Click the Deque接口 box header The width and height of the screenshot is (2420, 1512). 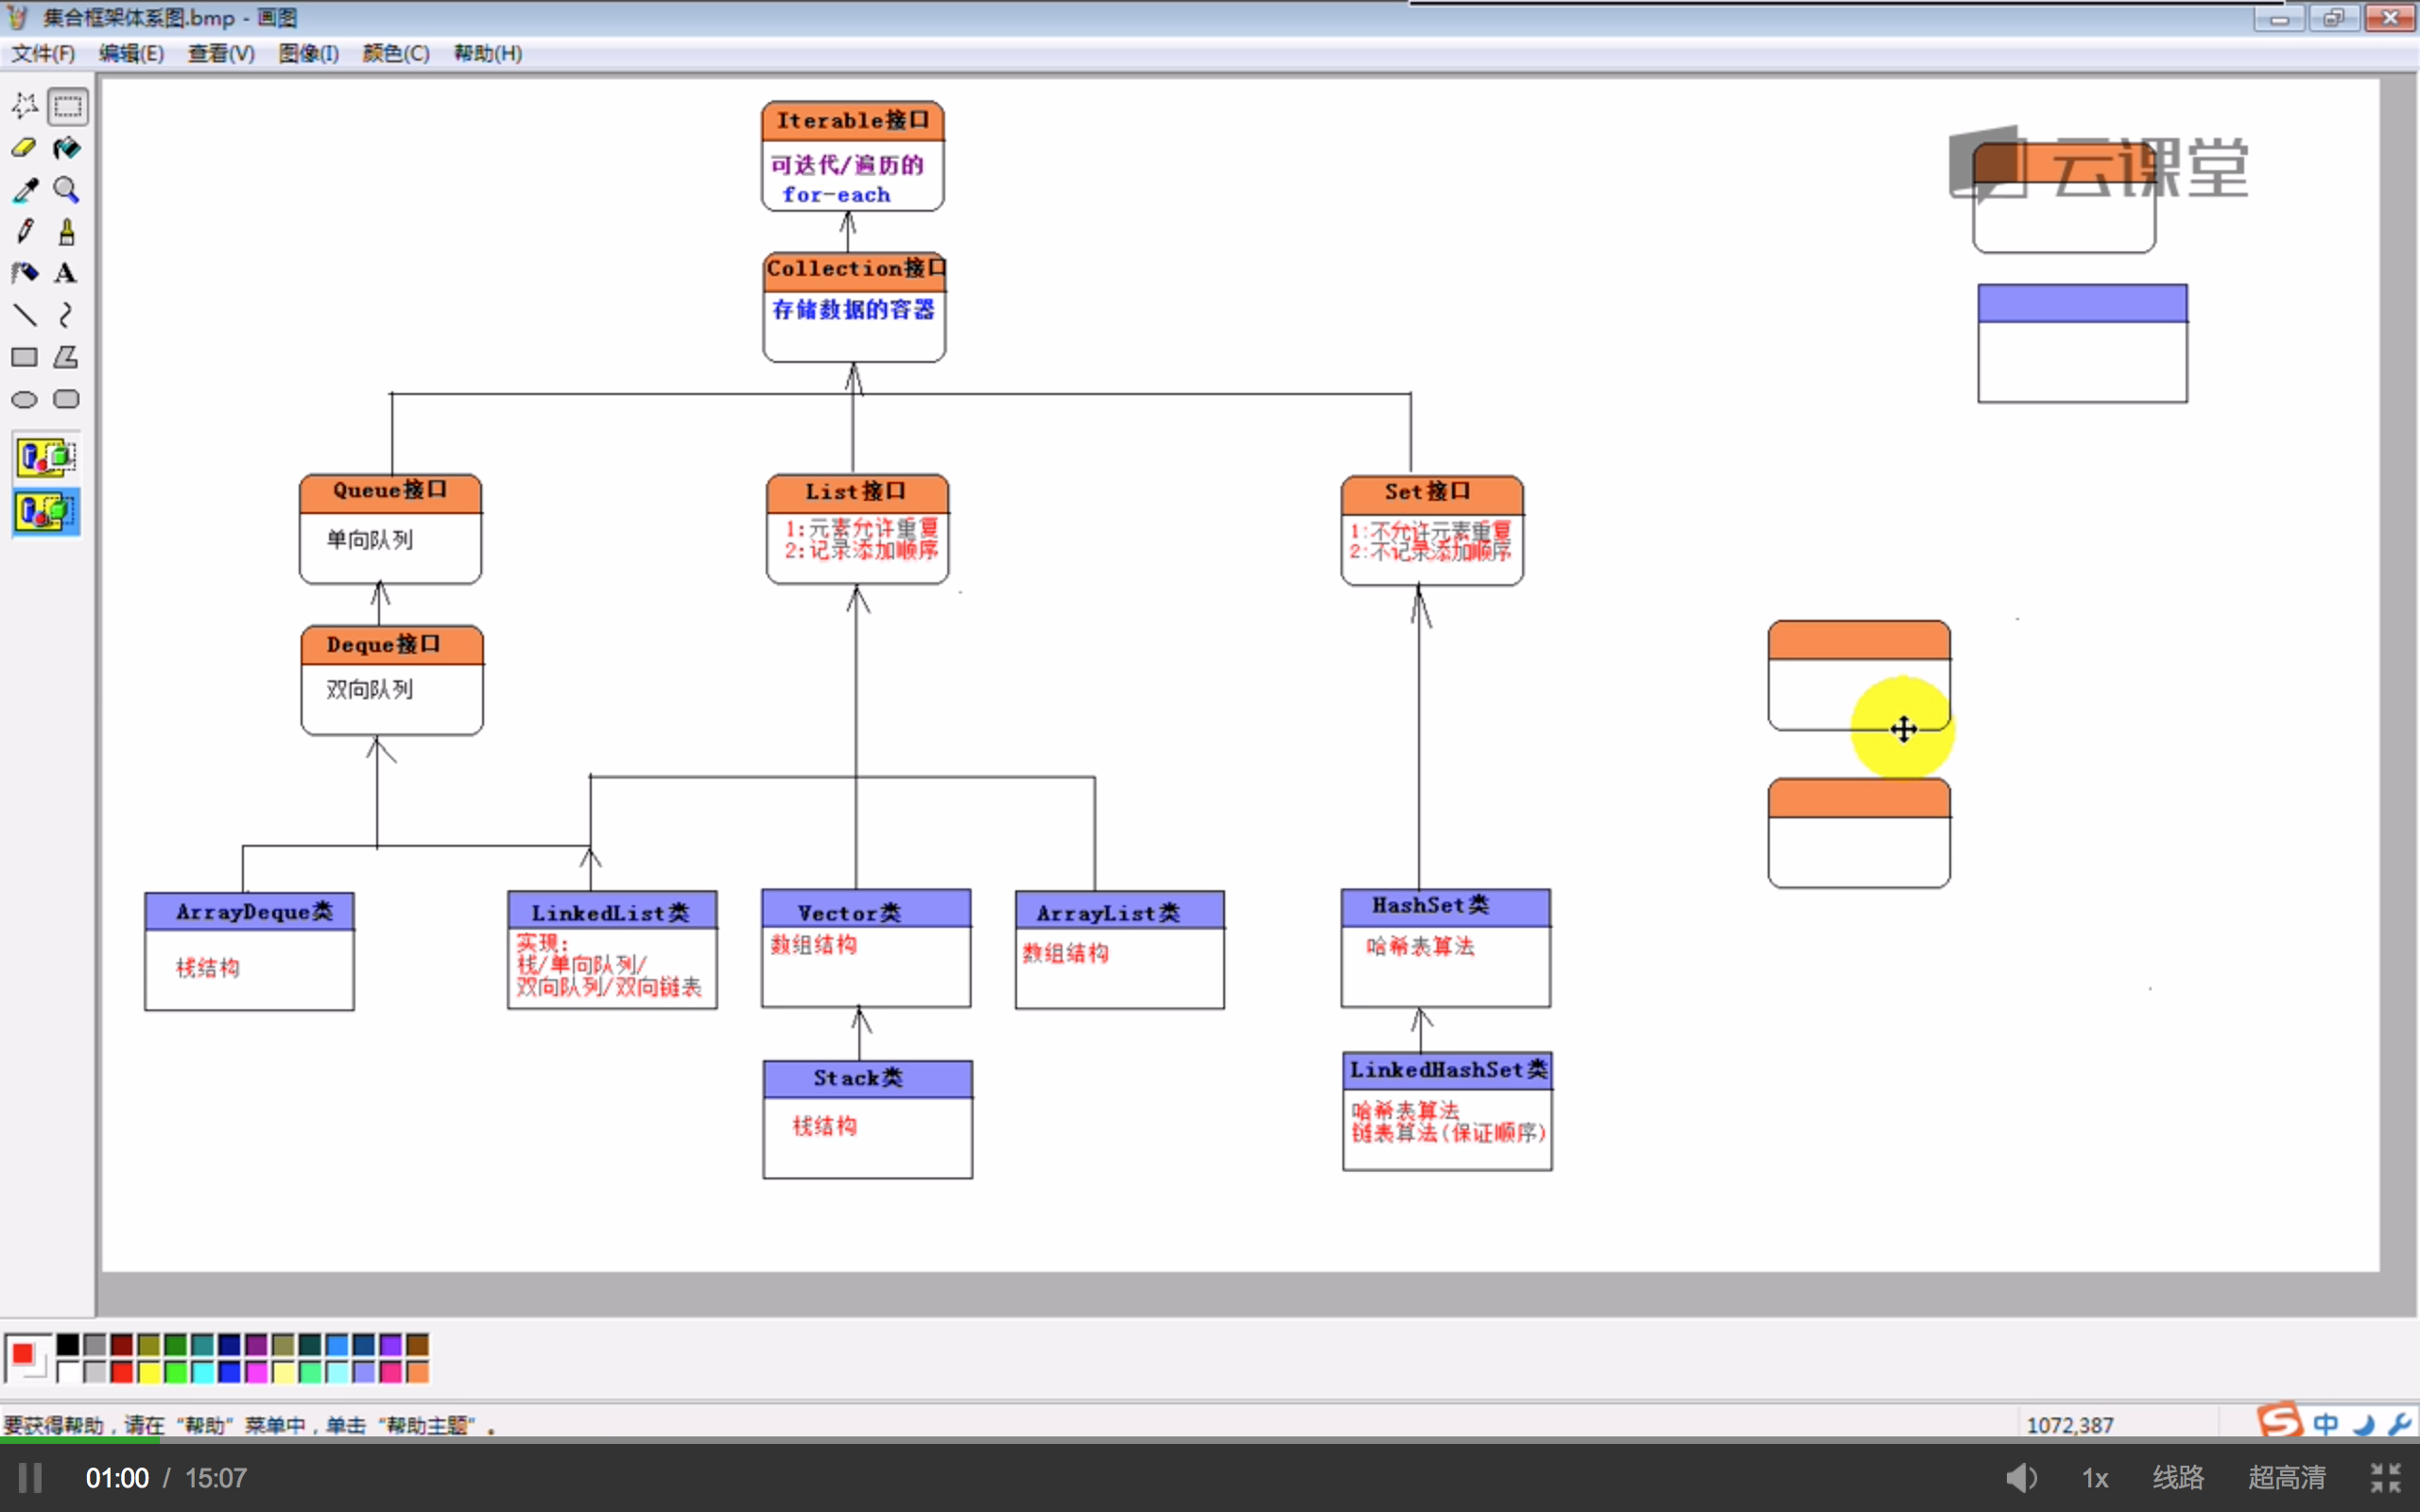point(392,645)
